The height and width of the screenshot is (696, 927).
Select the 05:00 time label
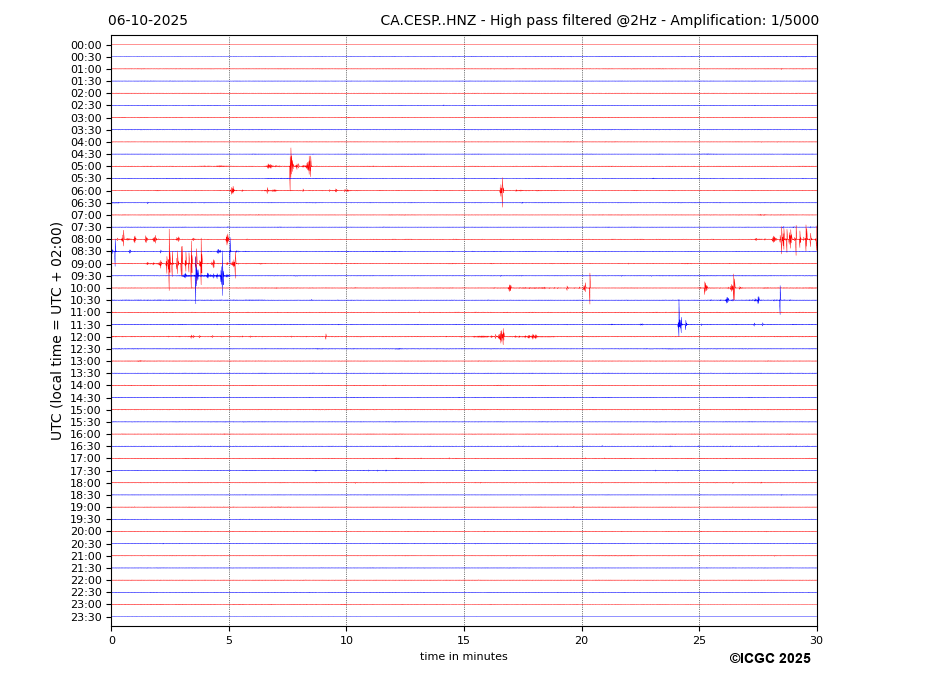86,166
